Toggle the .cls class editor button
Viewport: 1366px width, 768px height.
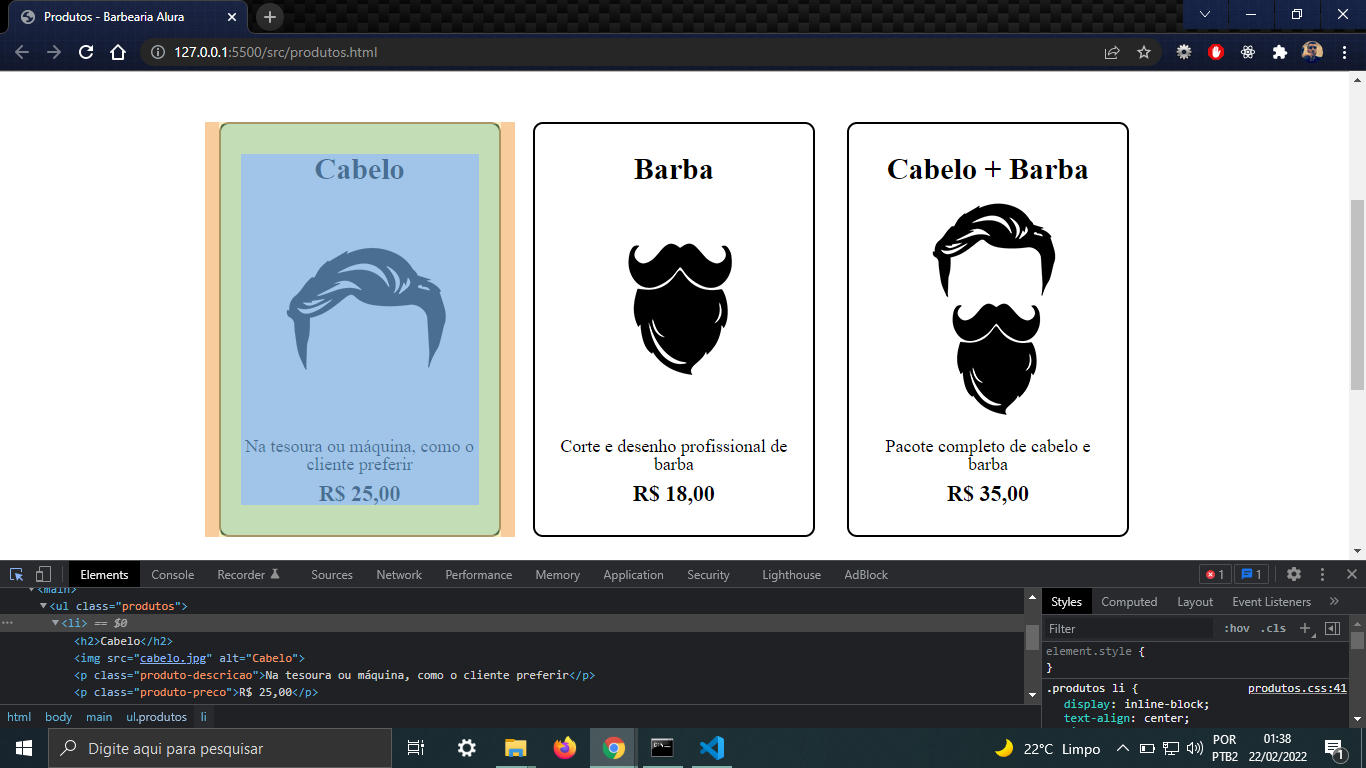point(1273,628)
